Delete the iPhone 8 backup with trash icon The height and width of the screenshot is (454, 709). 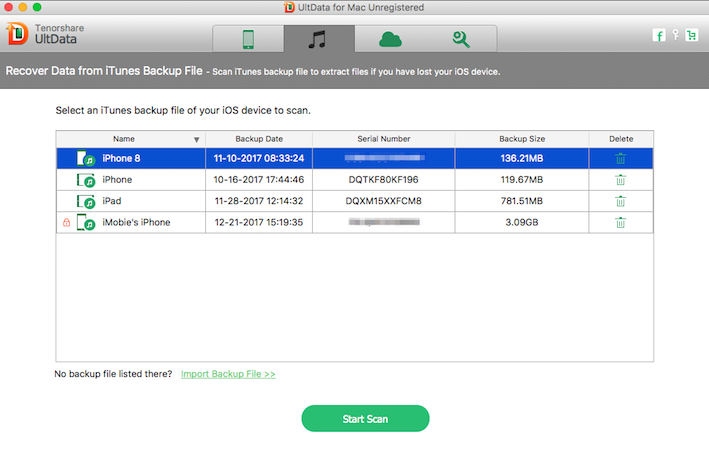pyautogui.click(x=620, y=158)
